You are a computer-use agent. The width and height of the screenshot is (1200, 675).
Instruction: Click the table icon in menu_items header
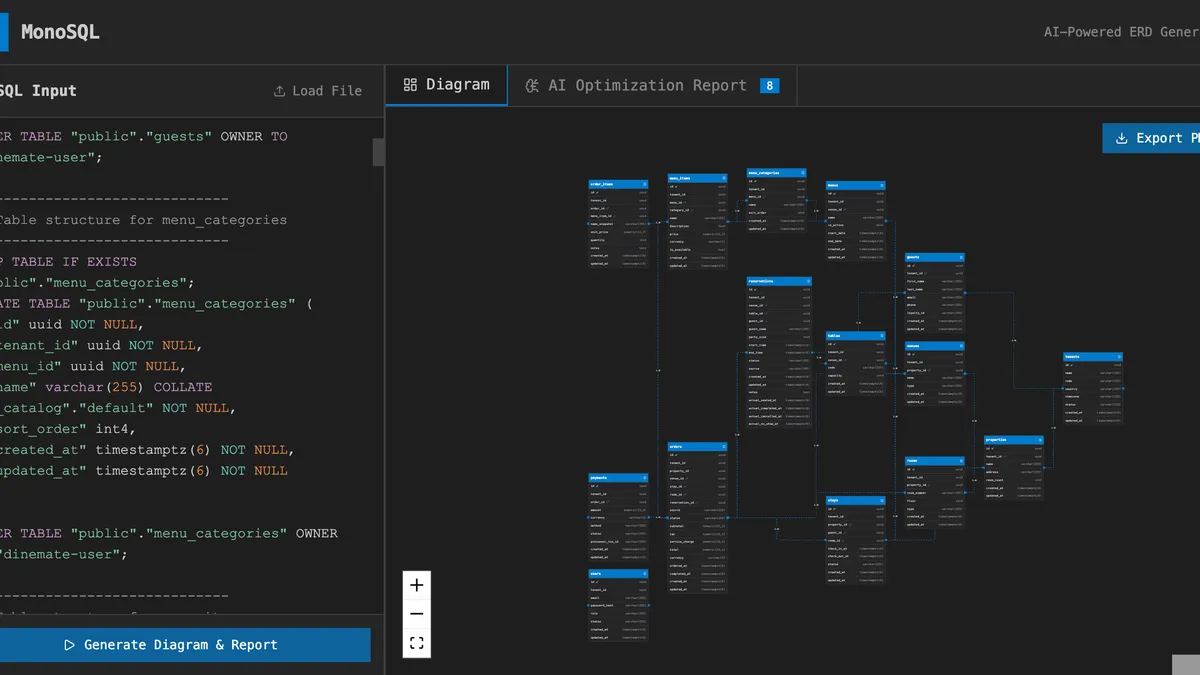[724, 178]
